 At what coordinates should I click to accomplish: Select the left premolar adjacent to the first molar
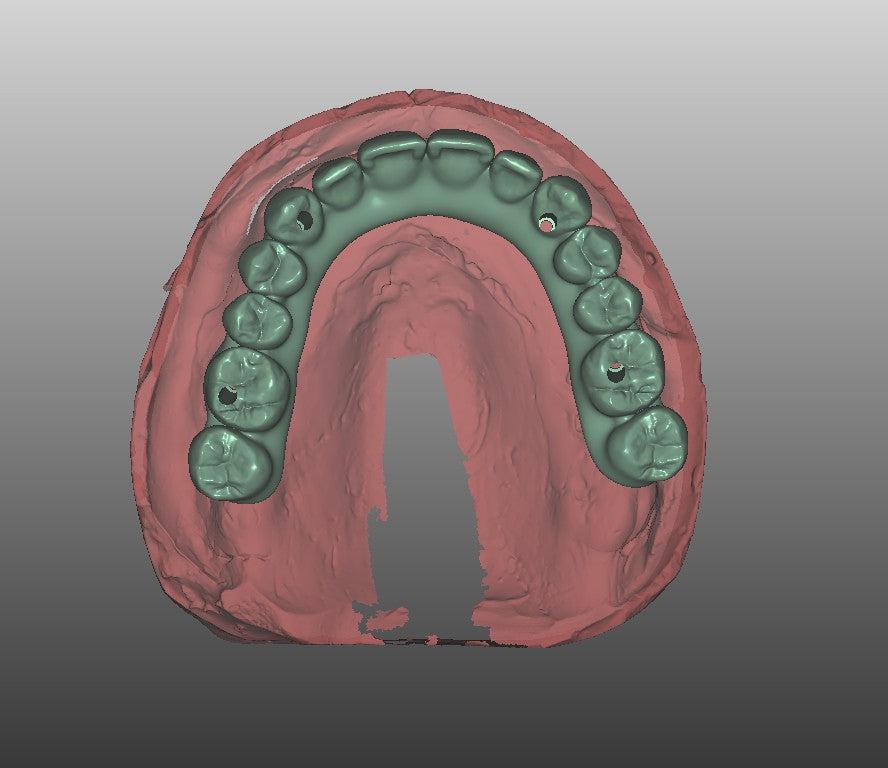[256, 320]
